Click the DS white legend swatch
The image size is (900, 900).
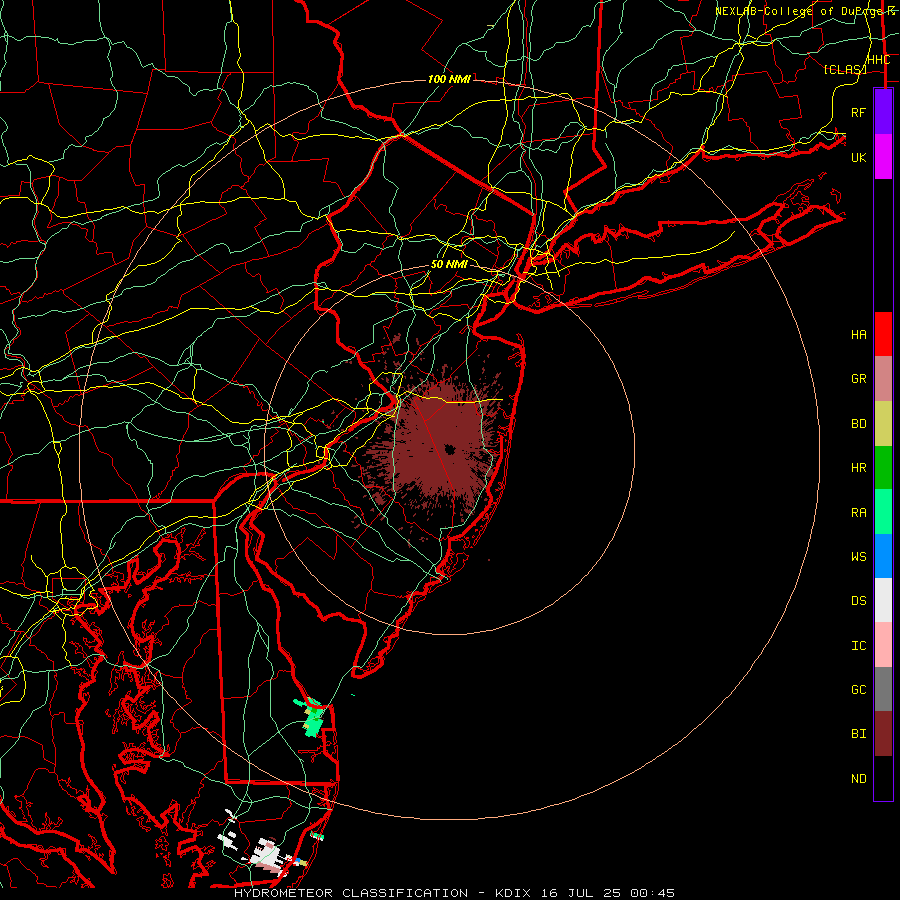(x=883, y=600)
